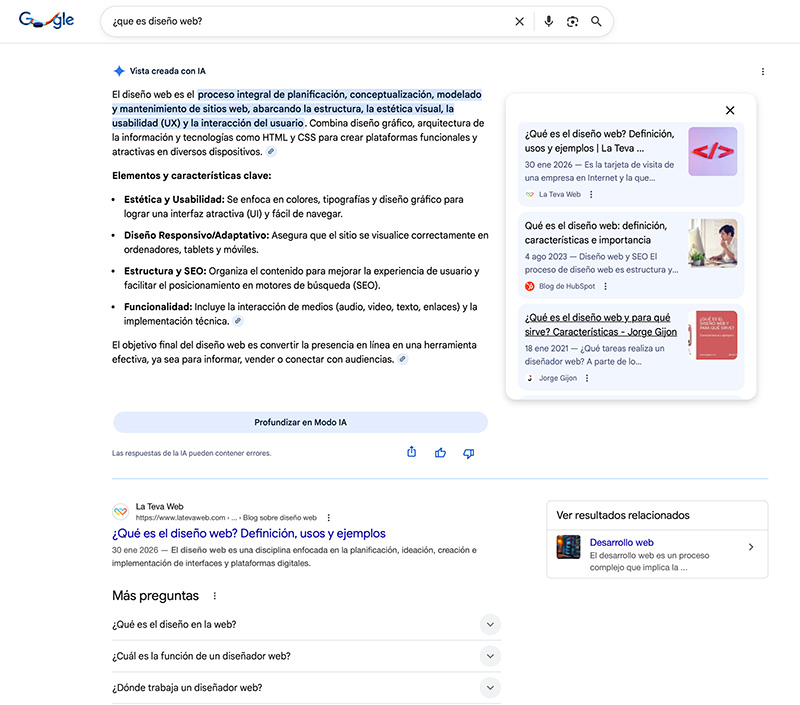800x705 pixels.
Task: Go to Google homepage via logo
Action: pyautogui.click(x=46, y=21)
